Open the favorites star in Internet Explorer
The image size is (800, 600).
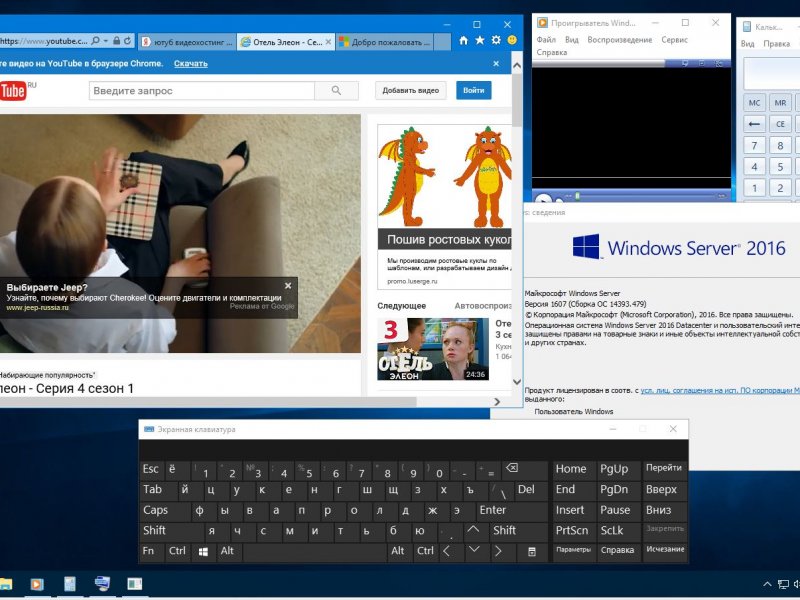pos(480,40)
